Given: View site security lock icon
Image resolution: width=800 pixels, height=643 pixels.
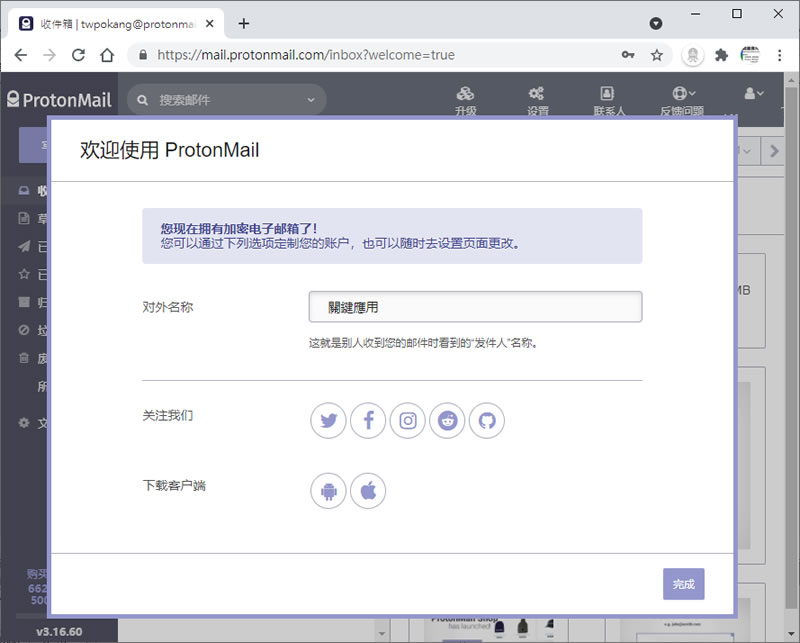Looking at the screenshot, I should click(143, 55).
